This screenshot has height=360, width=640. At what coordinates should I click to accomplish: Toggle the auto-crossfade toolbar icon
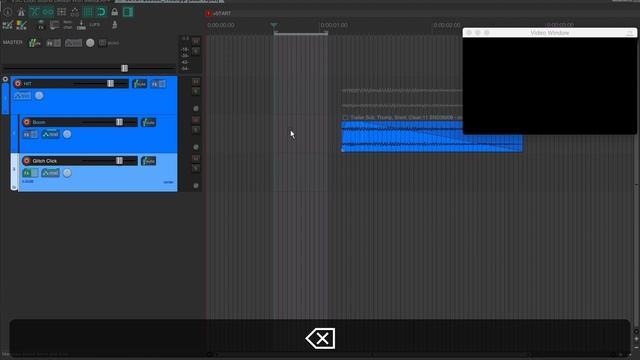click(x=35, y=12)
